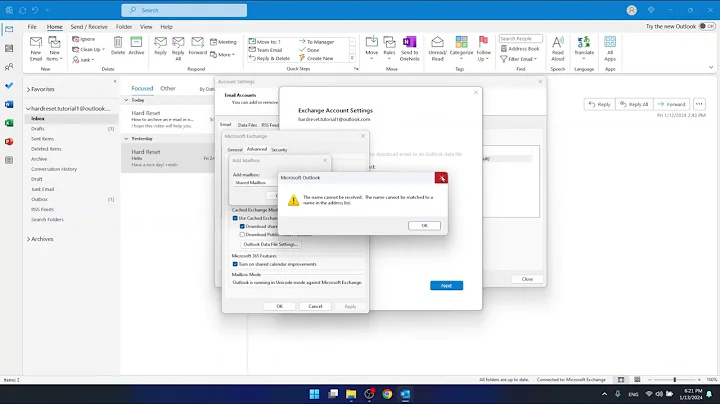720x404 pixels.
Task: Expand the Archives folder group
Action: pos(28,239)
